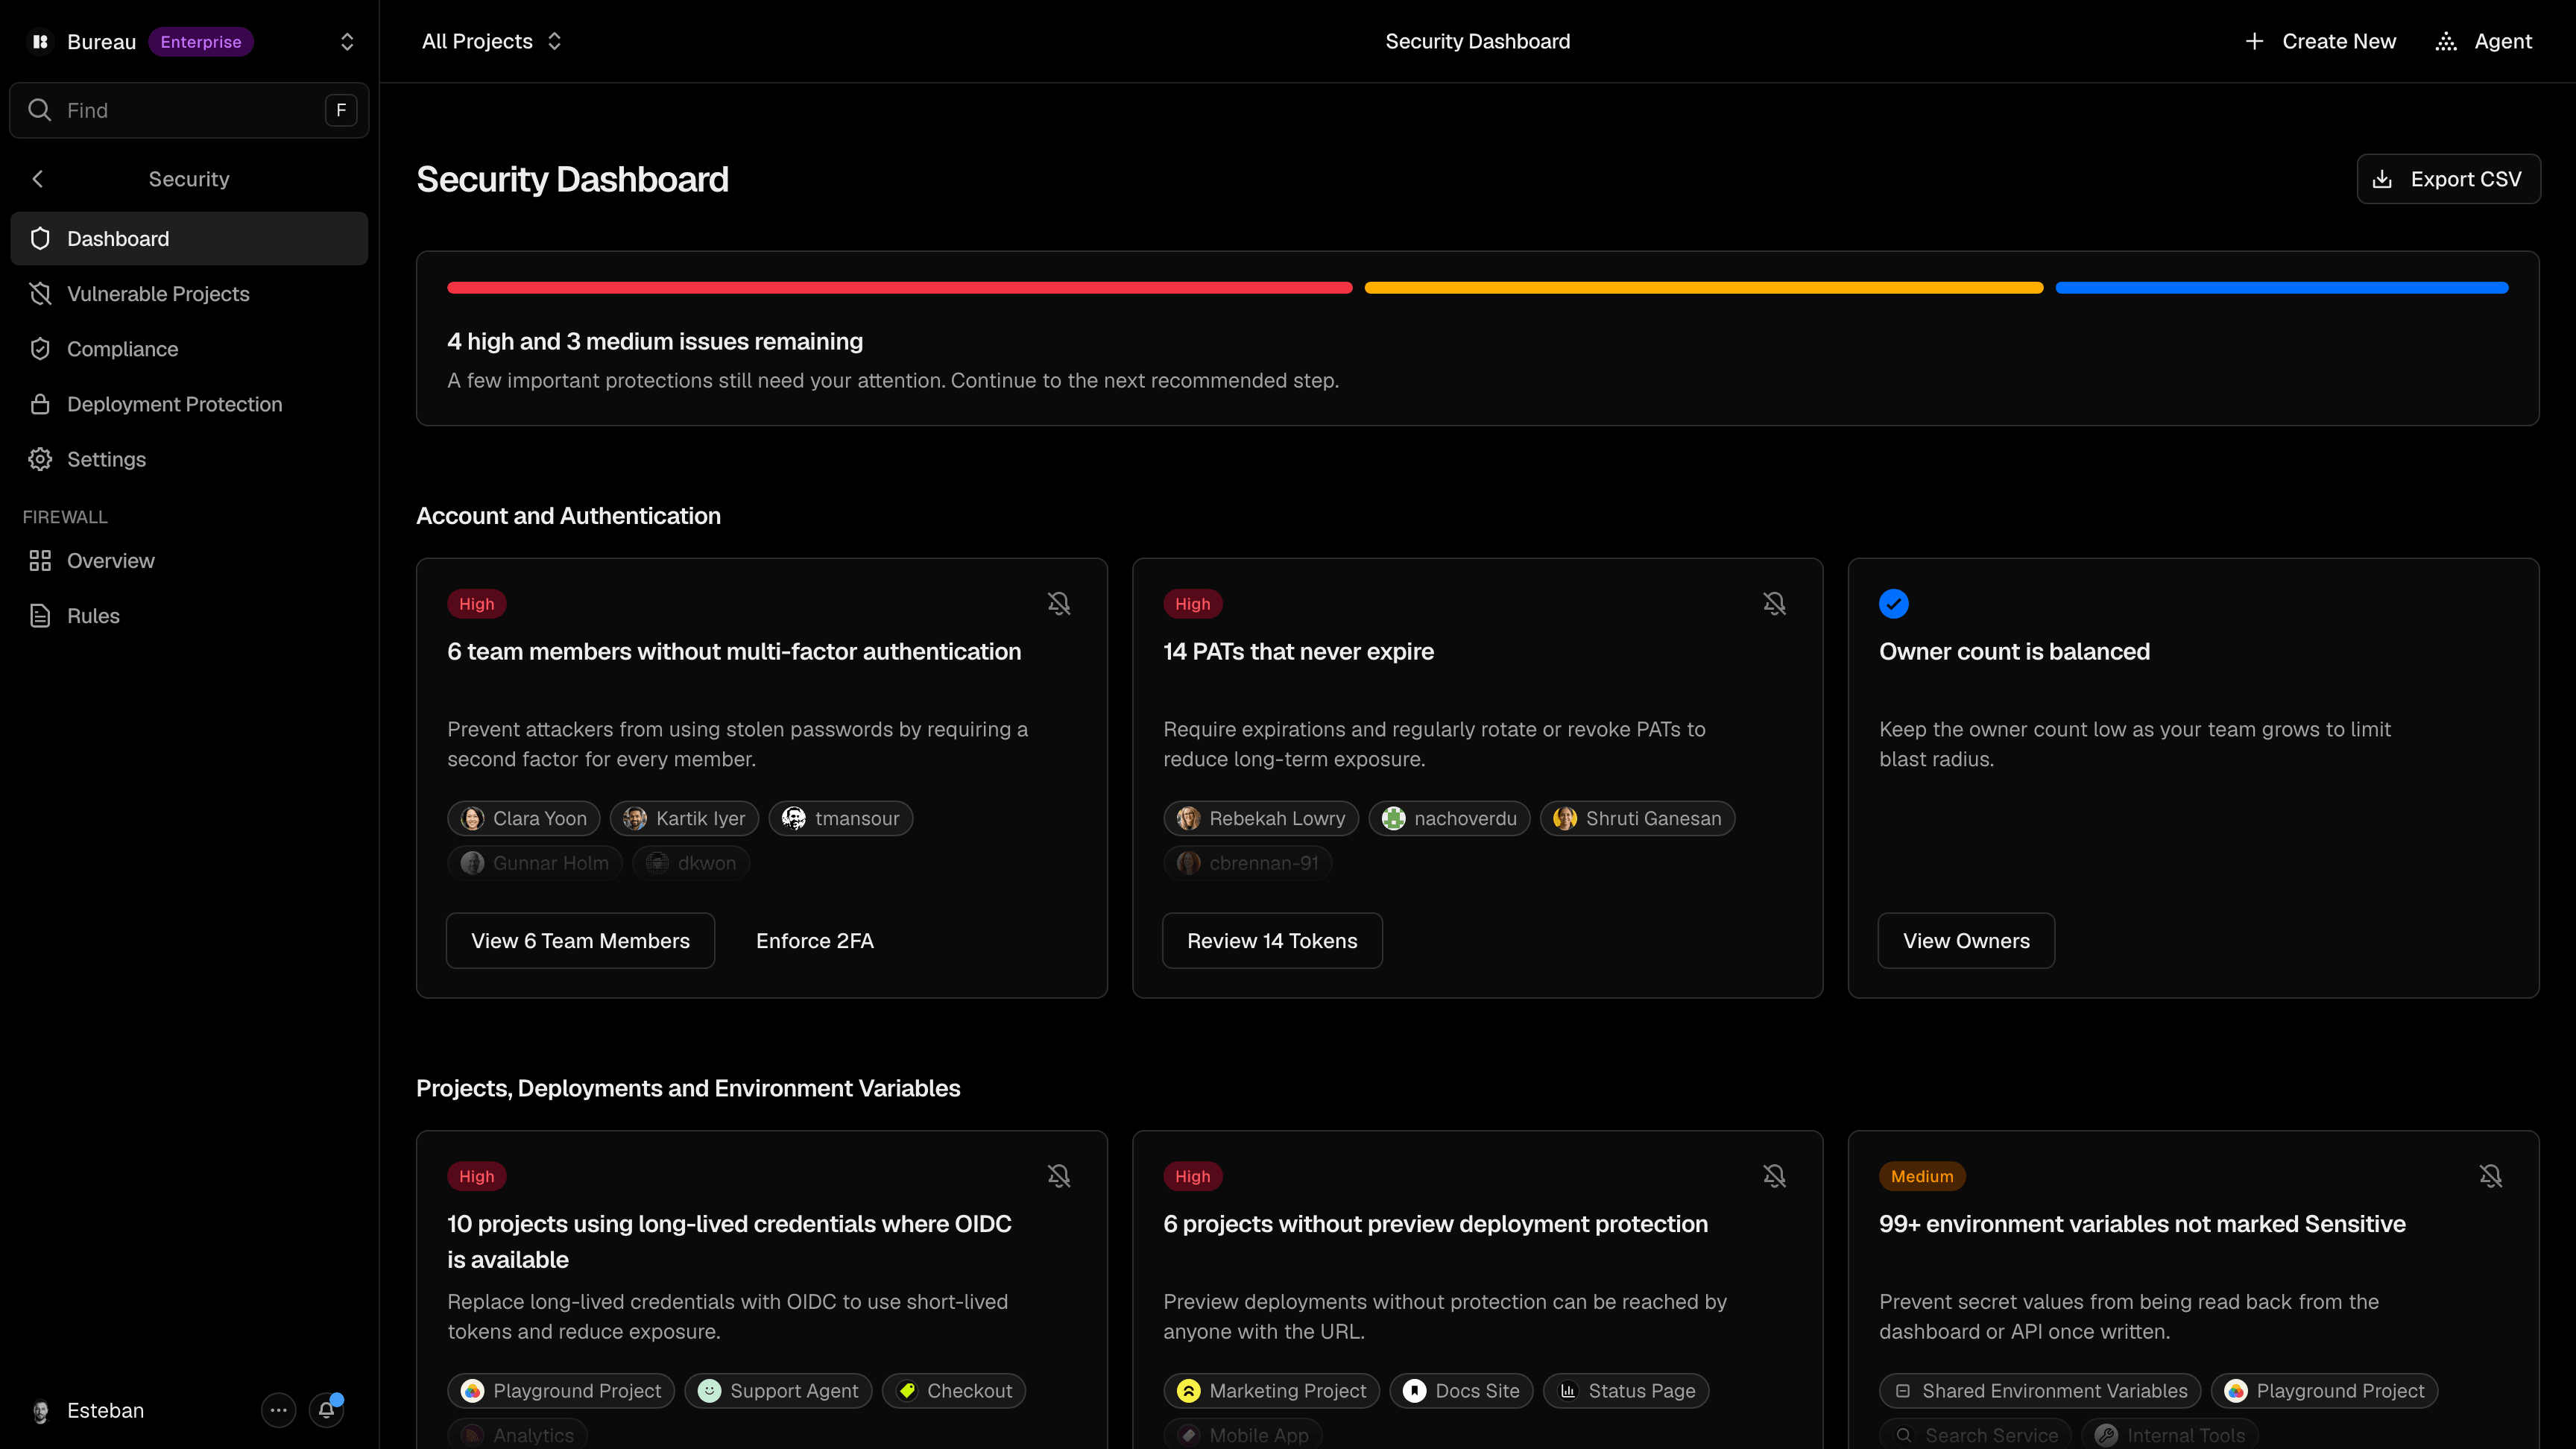
Task: Select the Kartik Iyer member chip
Action: click(684, 819)
